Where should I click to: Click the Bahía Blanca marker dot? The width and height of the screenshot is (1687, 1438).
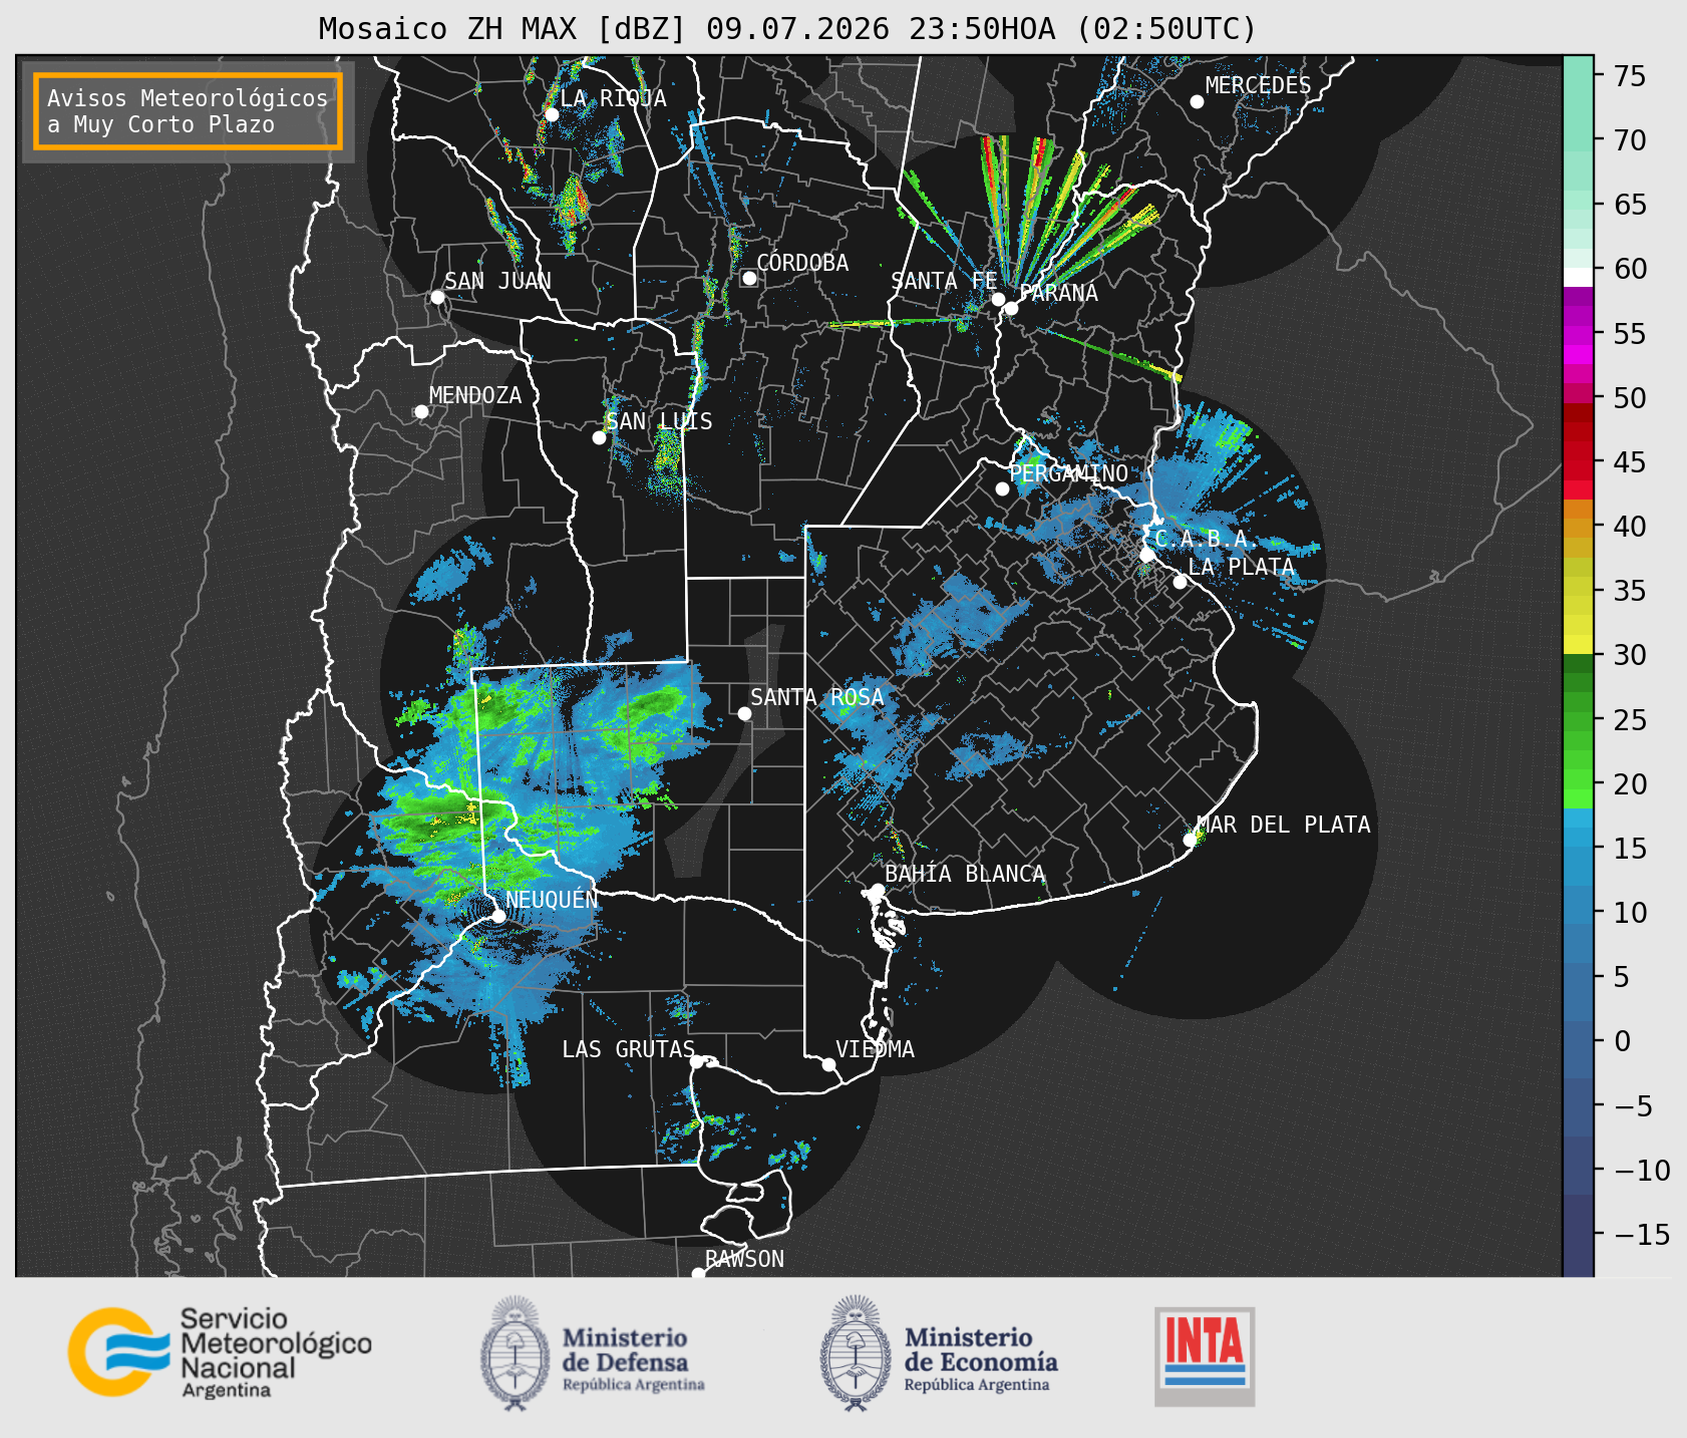pos(877,890)
